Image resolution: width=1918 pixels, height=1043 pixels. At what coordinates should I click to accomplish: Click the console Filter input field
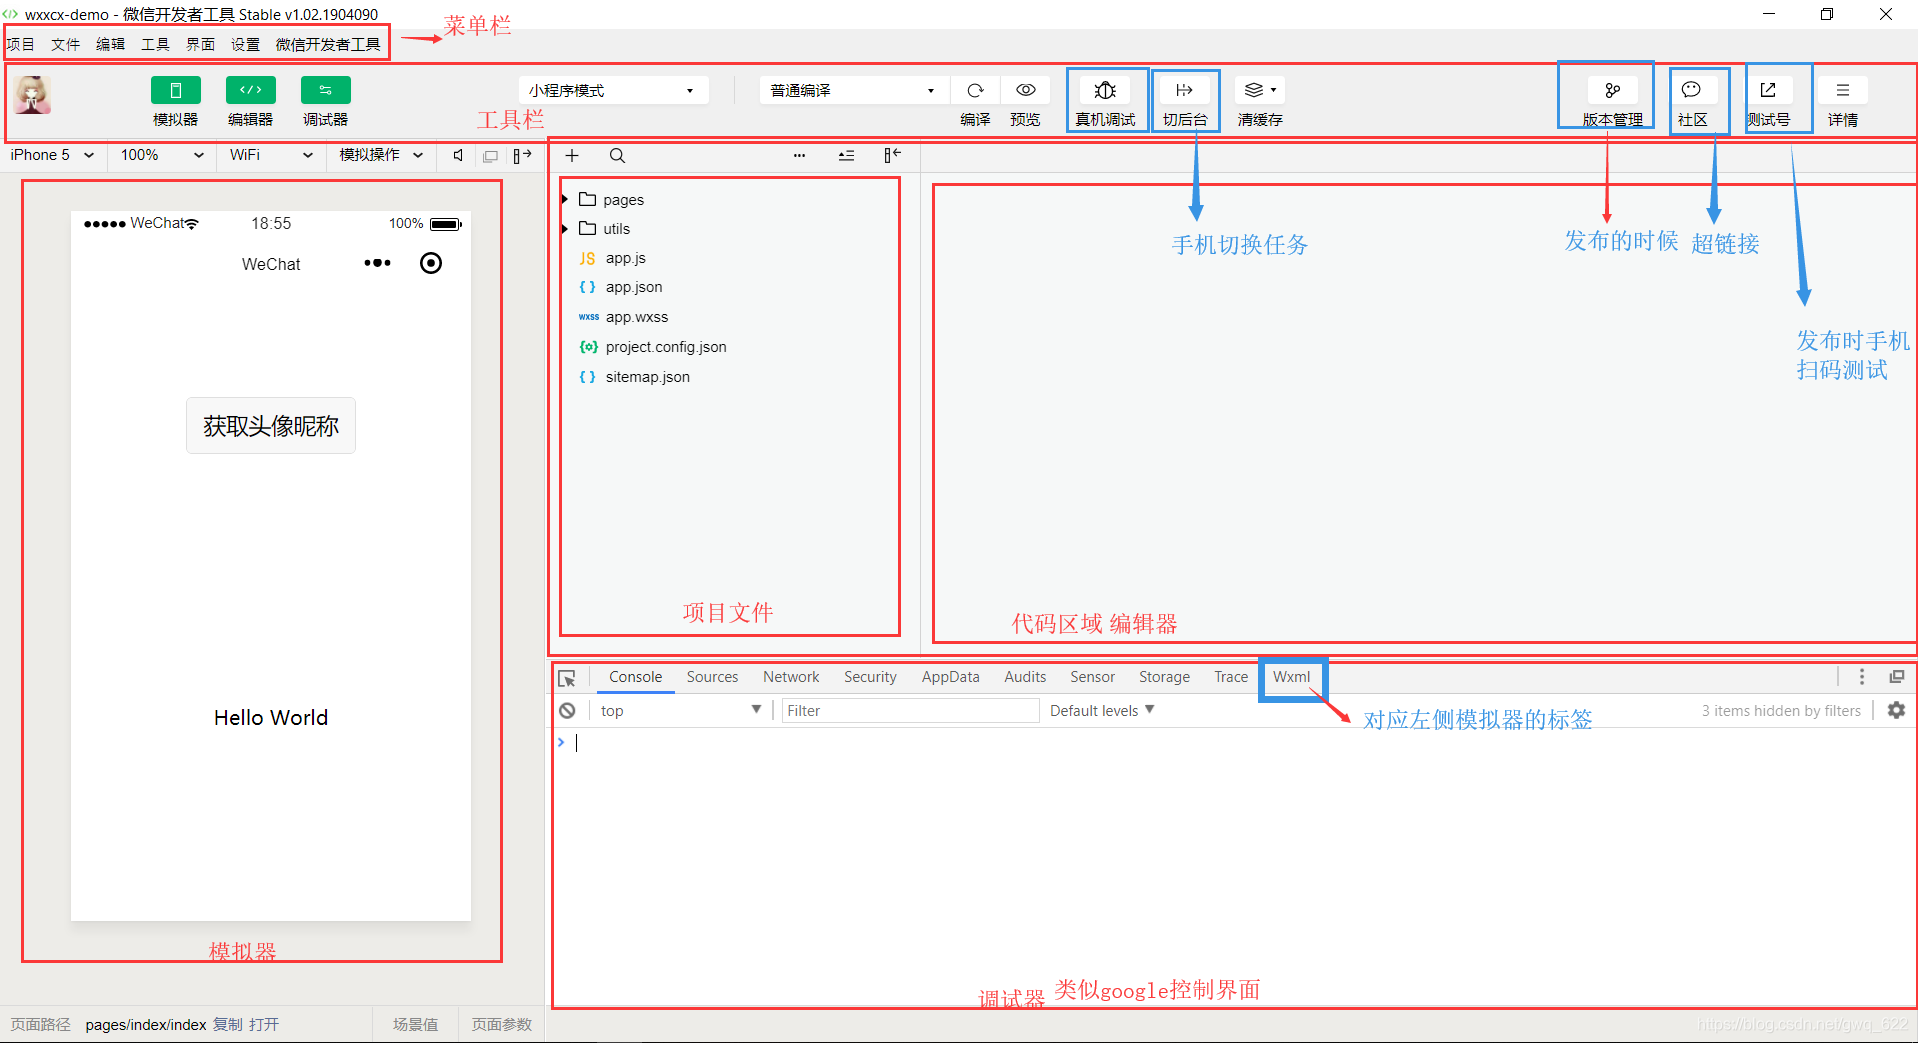click(910, 710)
